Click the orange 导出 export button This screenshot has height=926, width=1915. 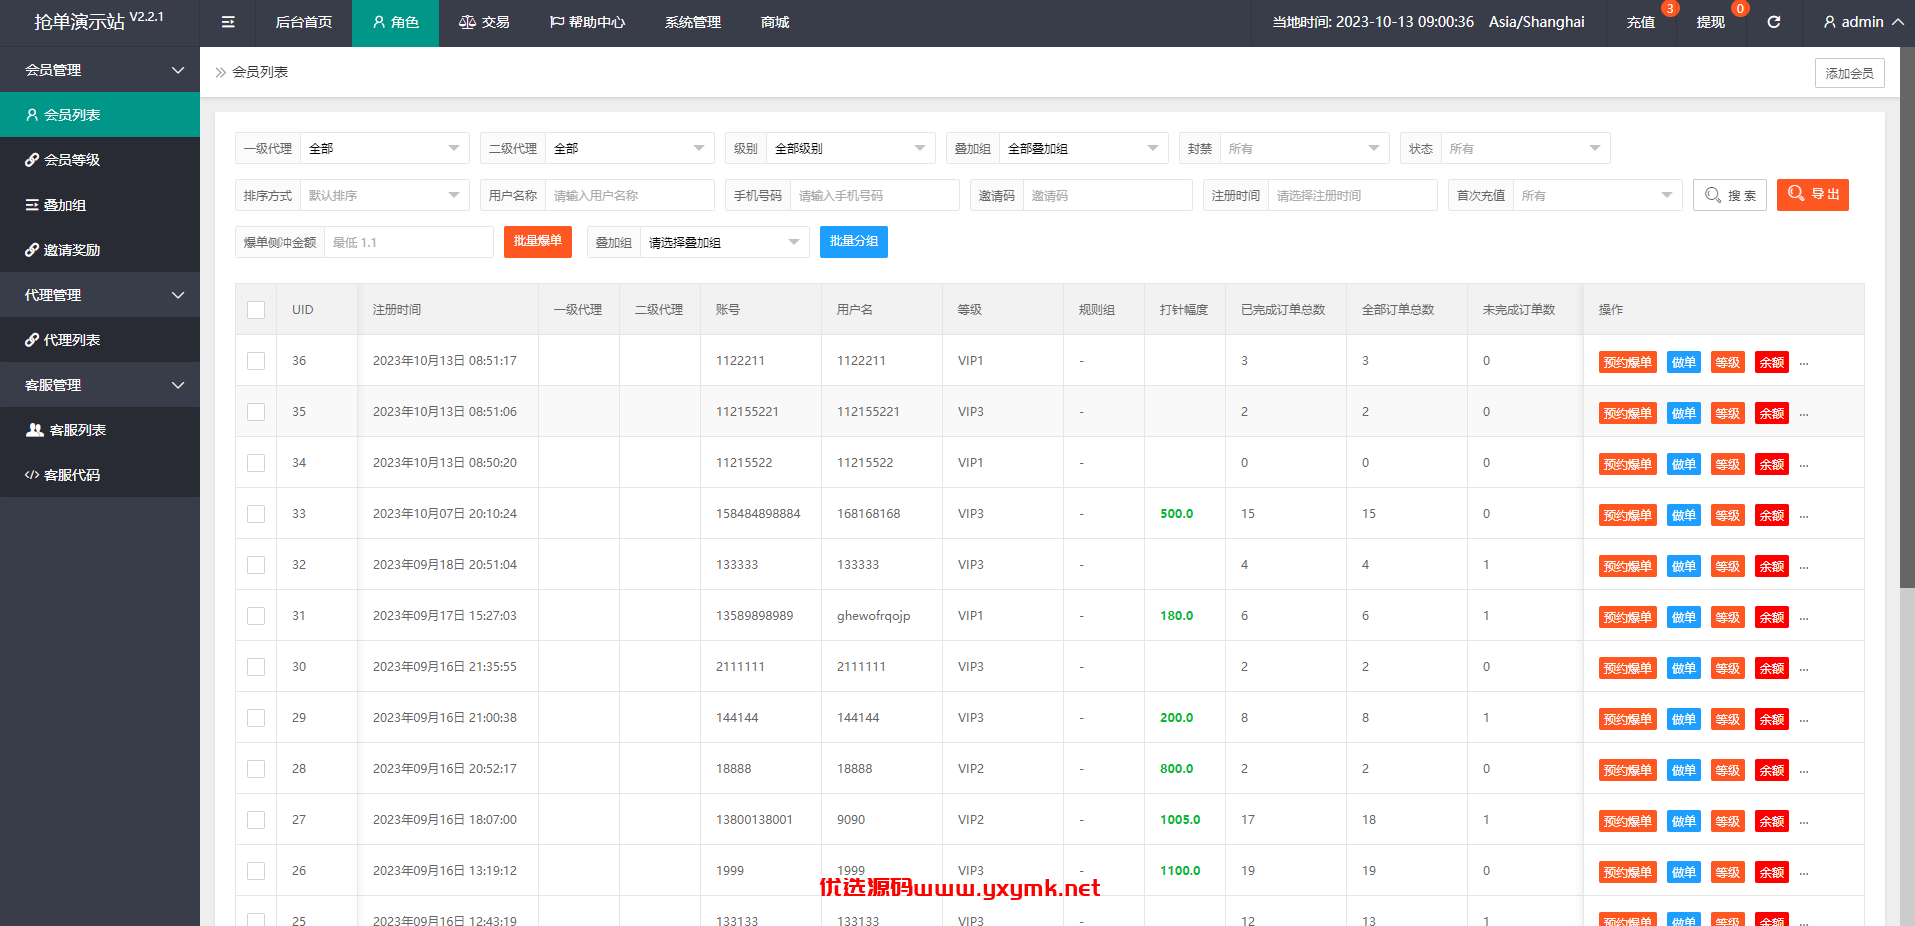(1813, 195)
